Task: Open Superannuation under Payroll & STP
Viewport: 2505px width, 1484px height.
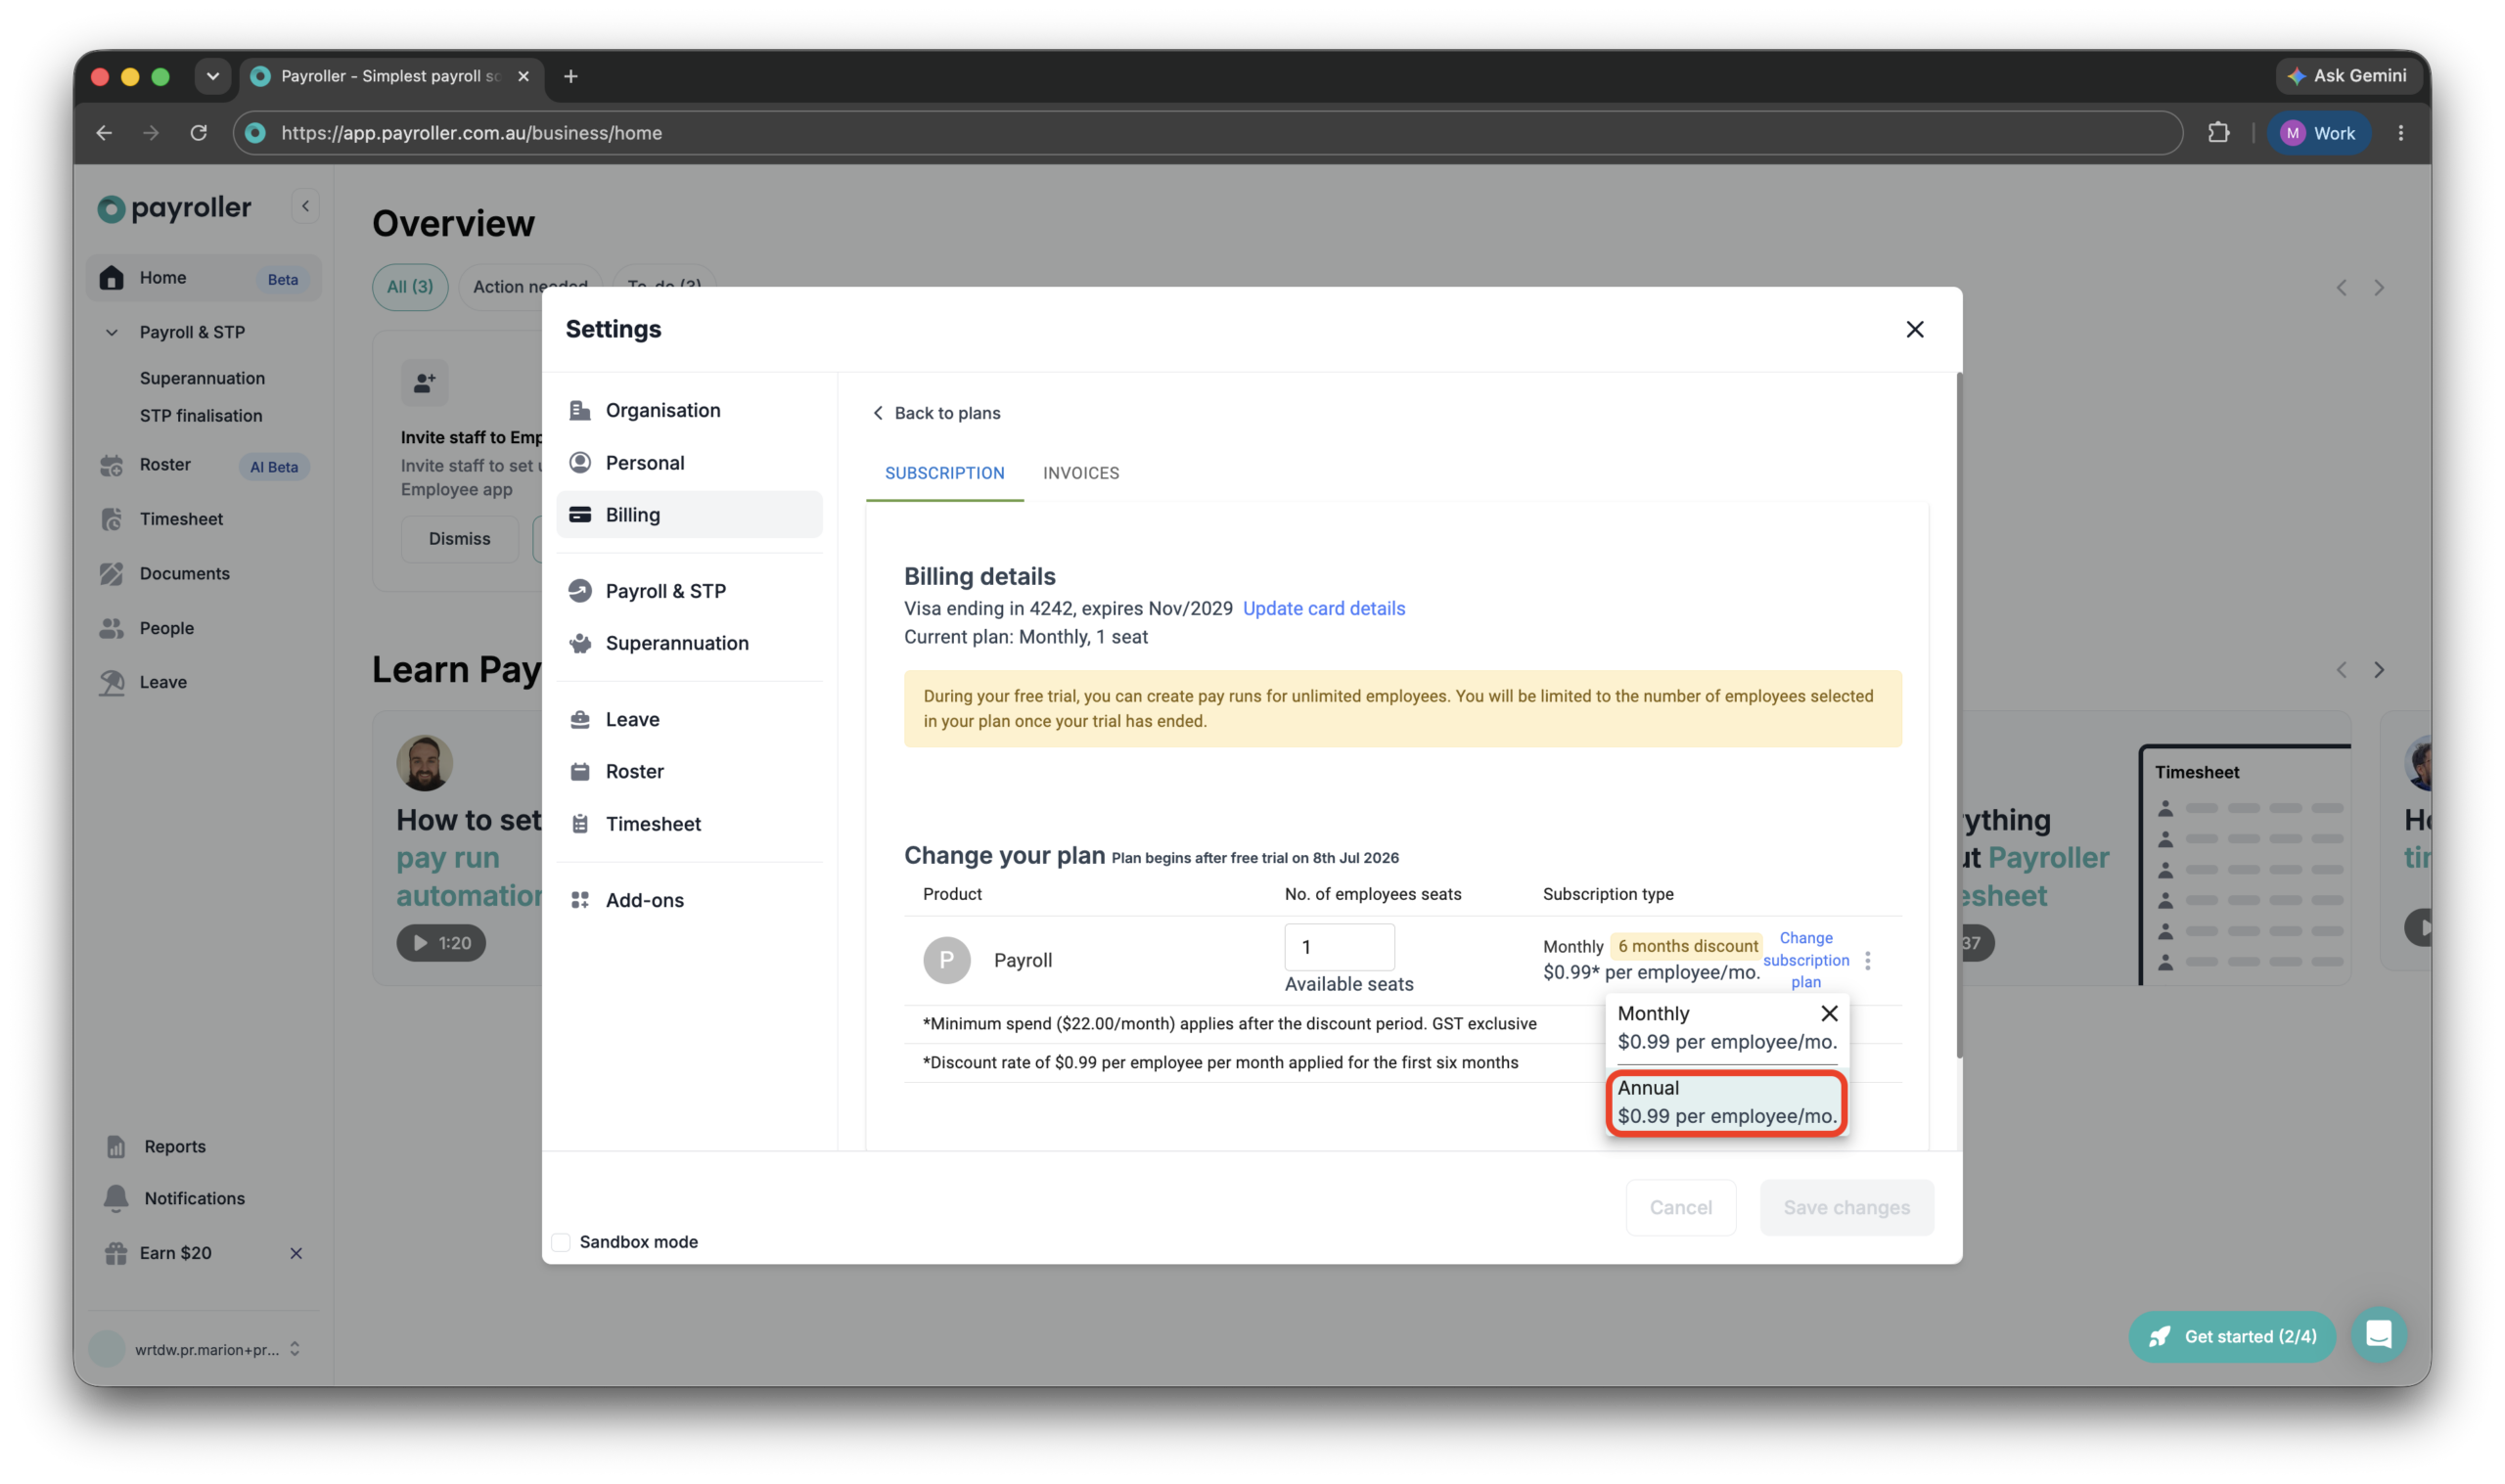Action: coord(202,378)
